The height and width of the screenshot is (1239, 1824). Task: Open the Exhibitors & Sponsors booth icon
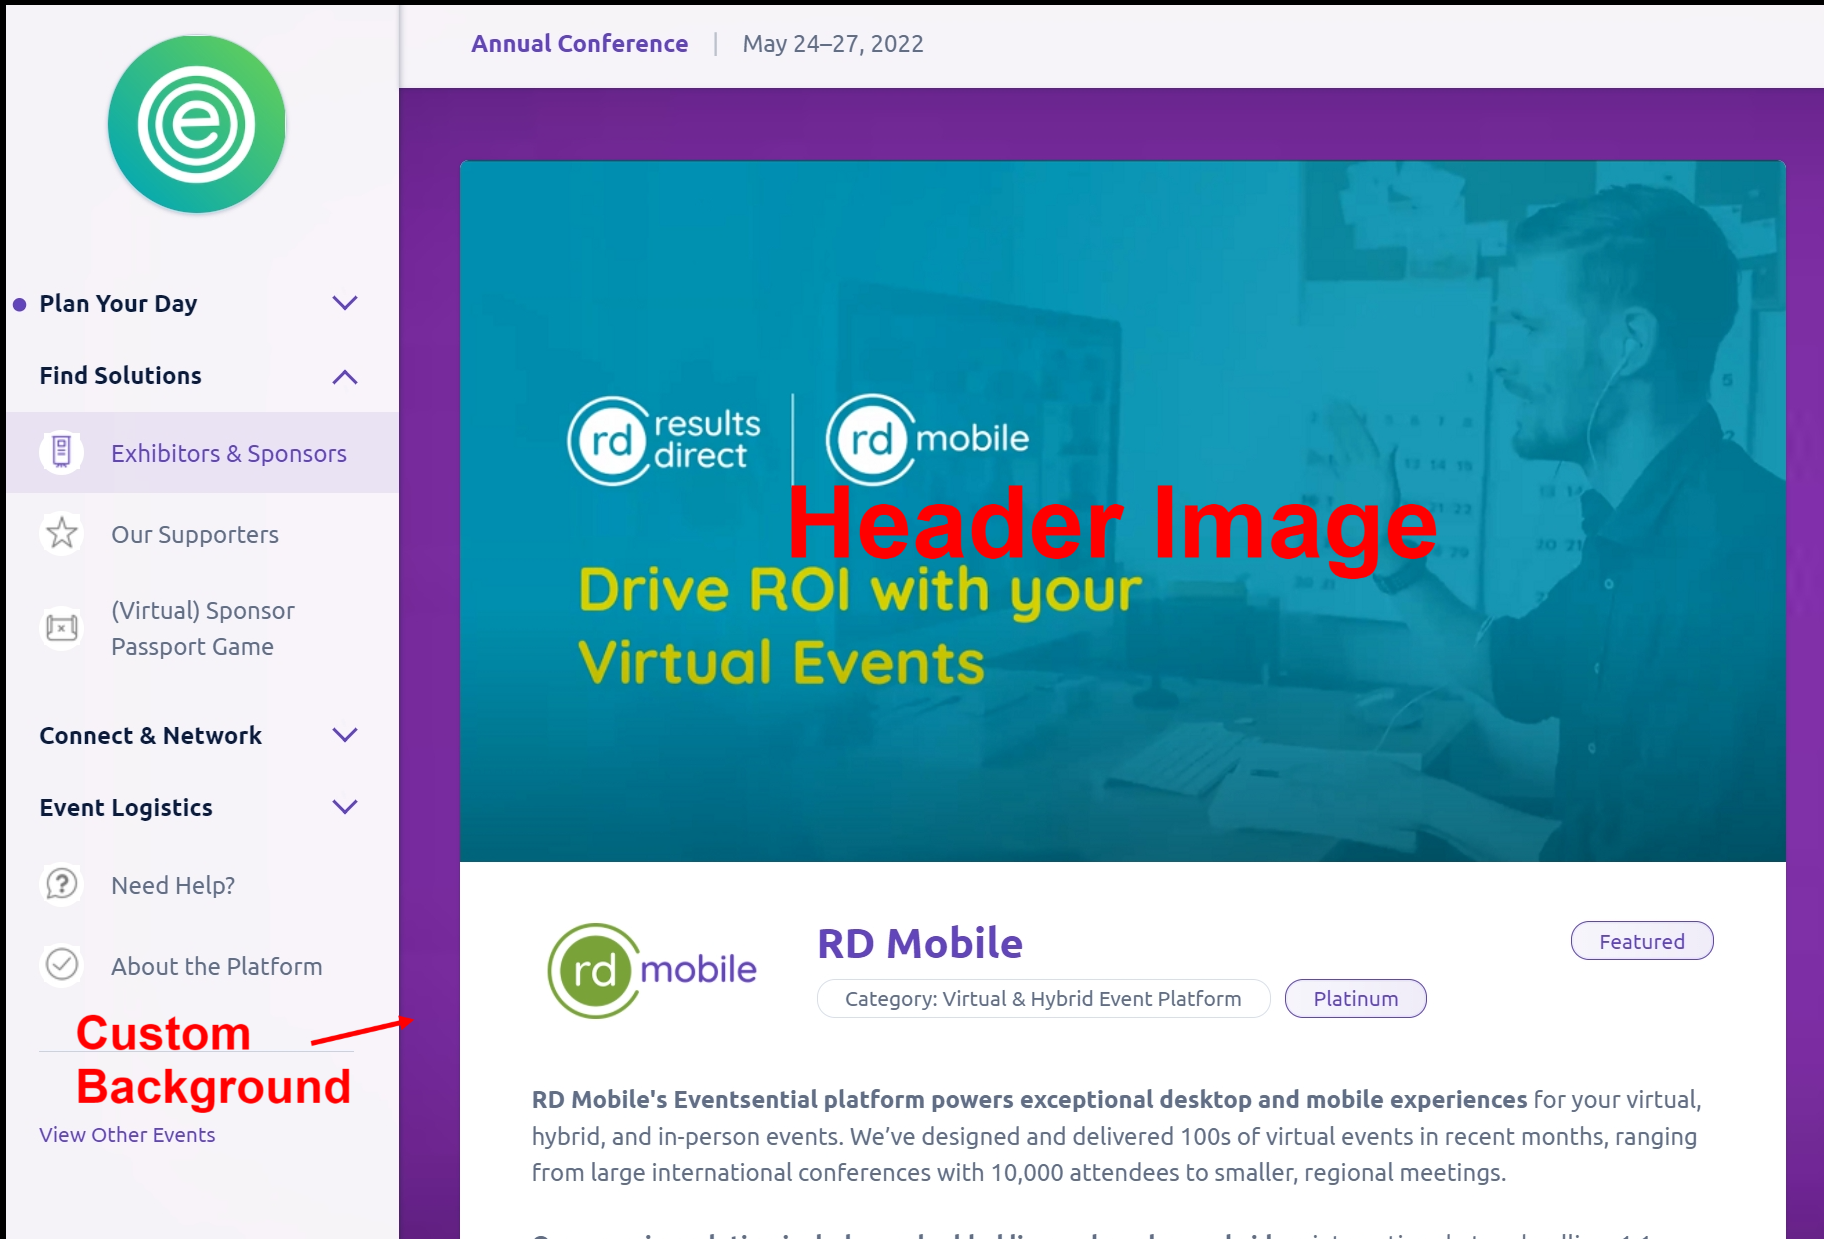pyautogui.click(x=62, y=452)
